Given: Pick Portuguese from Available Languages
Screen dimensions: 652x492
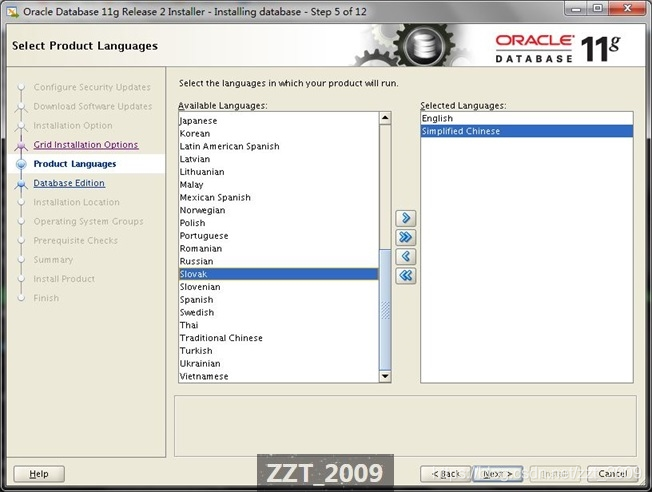Looking at the screenshot, I should click(279, 236).
